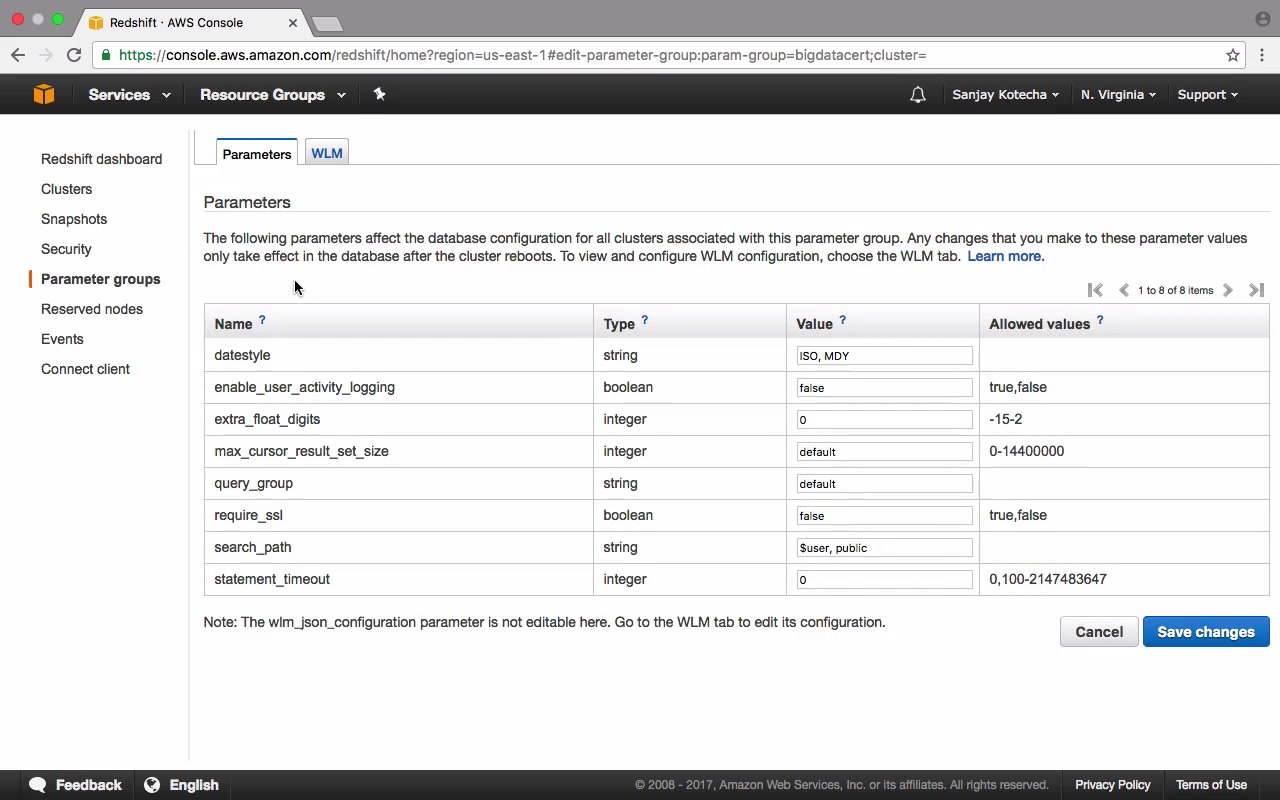Bookmark this page with the star icon
Screen dimensions: 1280x800
point(1233,55)
